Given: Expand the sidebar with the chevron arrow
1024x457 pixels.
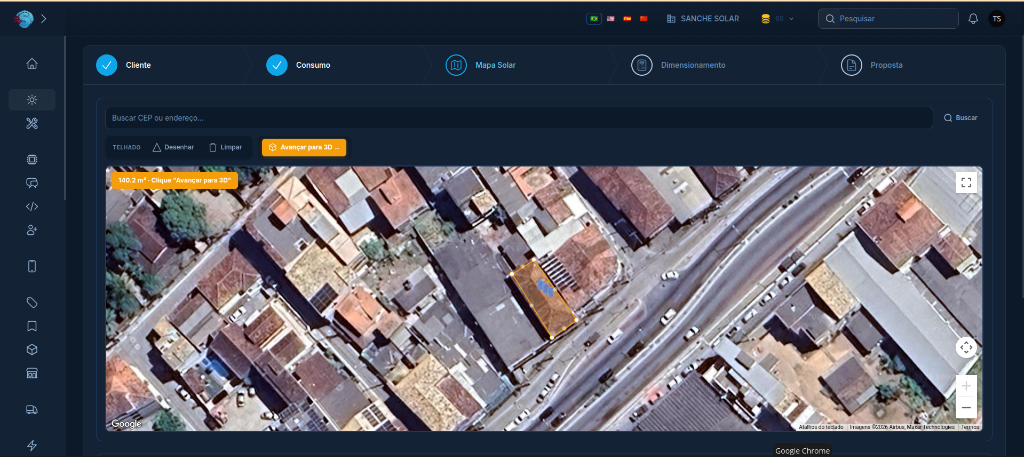Looking at the screenshot, I should point(44,19).
